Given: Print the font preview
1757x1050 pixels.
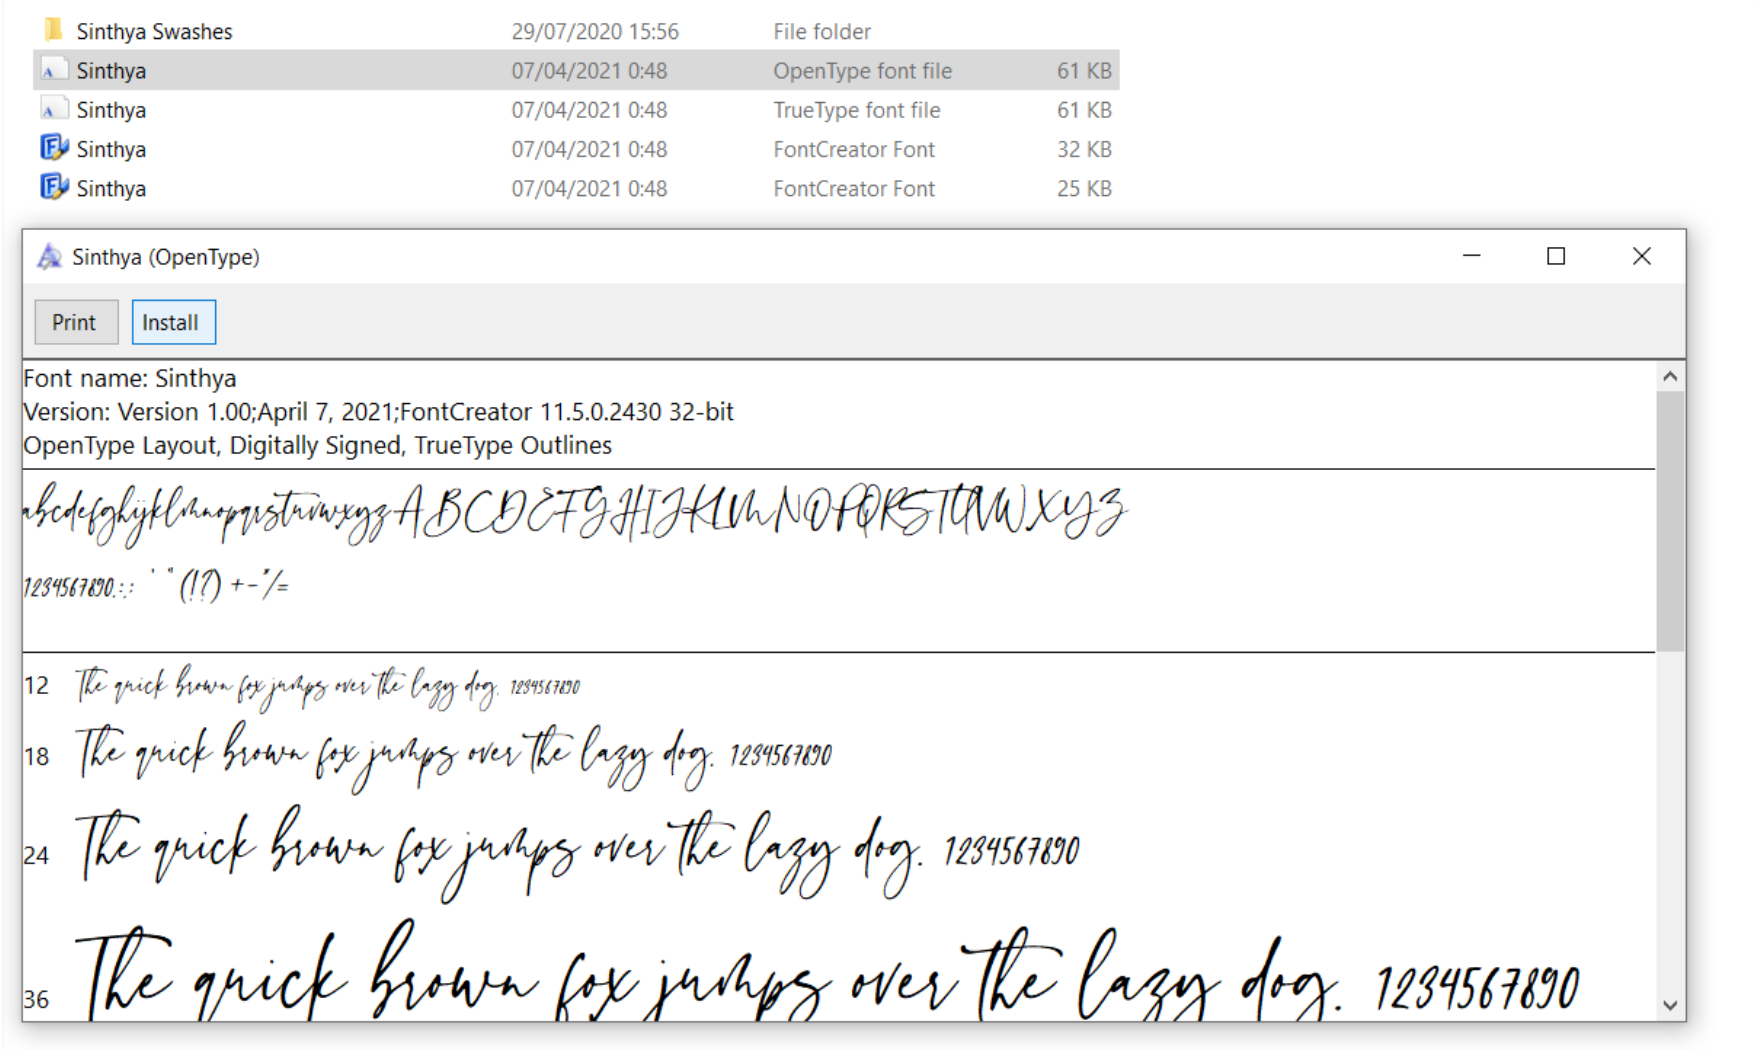Looking at the screenshot, I should pos(76,322).
